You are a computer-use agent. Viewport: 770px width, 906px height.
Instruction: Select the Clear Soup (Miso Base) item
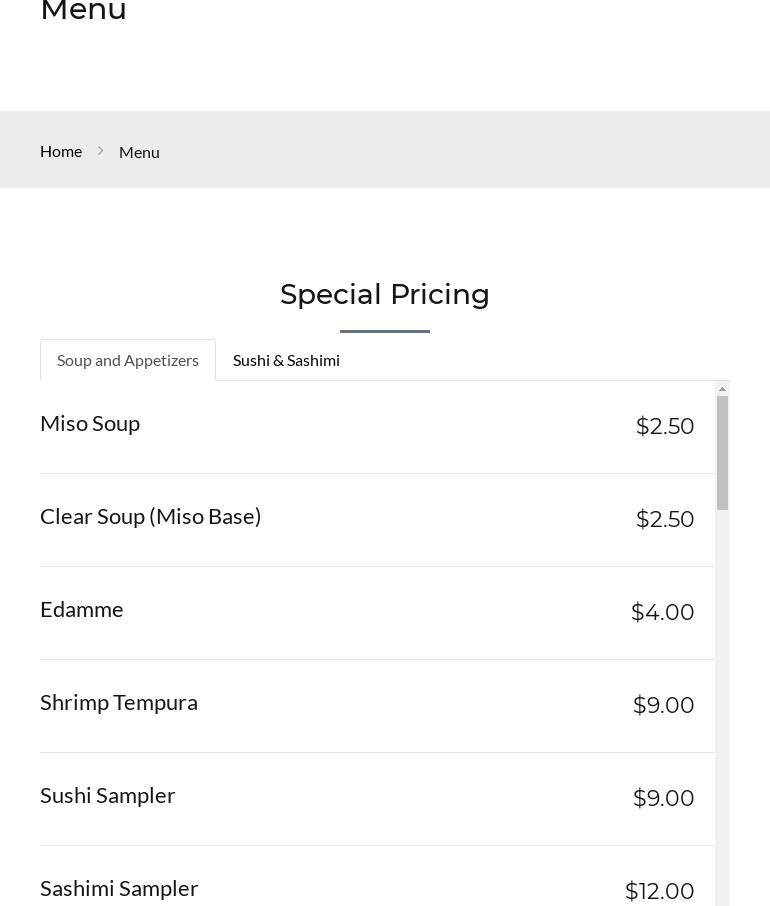(x=150, y=517)
